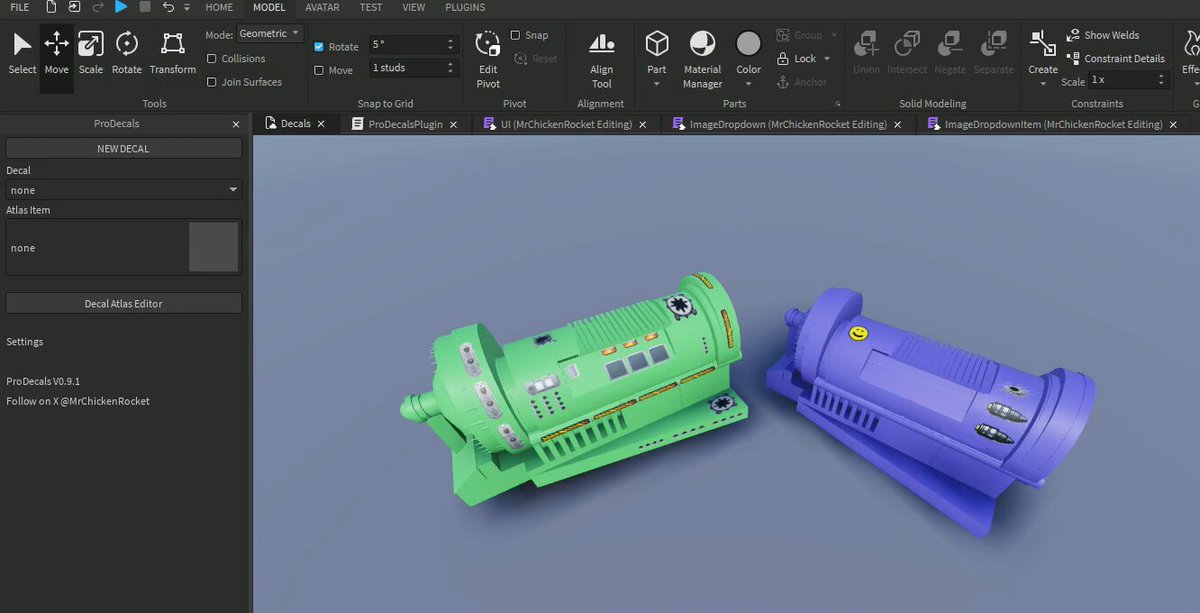Viewport: 1200px width, 613px height.
Task: Open the Align Tool
Action: point(601,59)
